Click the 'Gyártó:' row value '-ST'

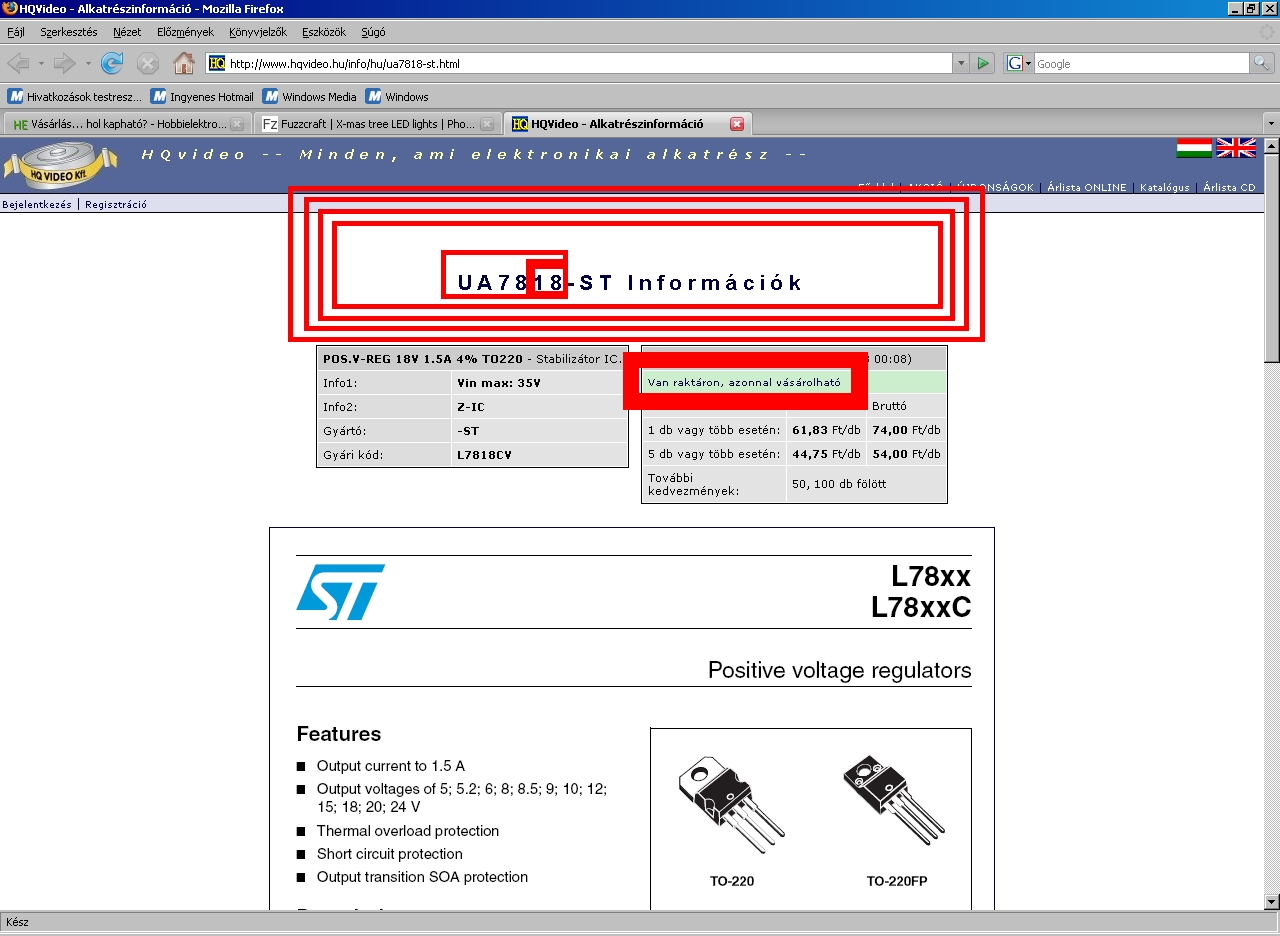point(468,431)
